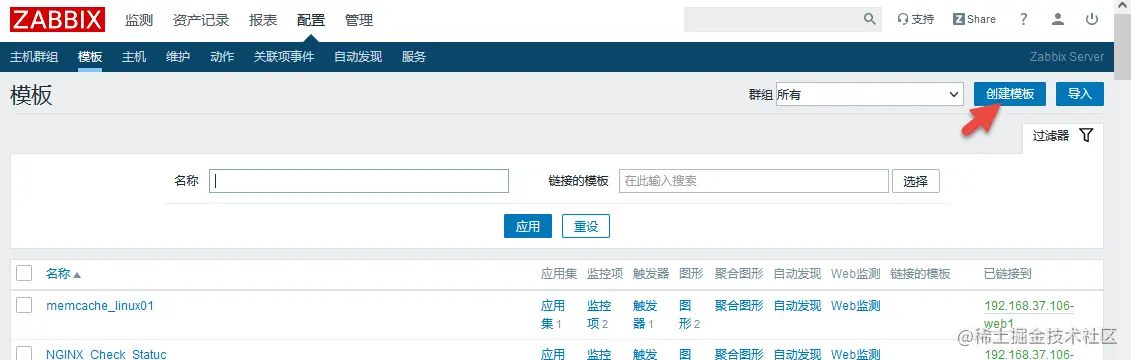This screenshot has width=1131, height=360.
Task: Open the 资产记录 top menu
Action: [201, 20]
